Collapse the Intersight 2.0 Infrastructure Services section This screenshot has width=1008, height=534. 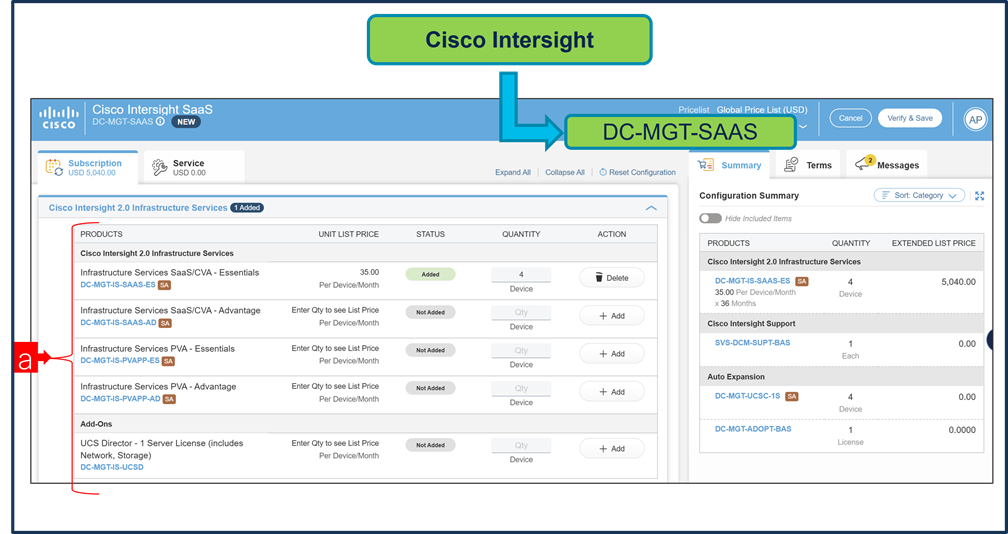coord(651,208)
